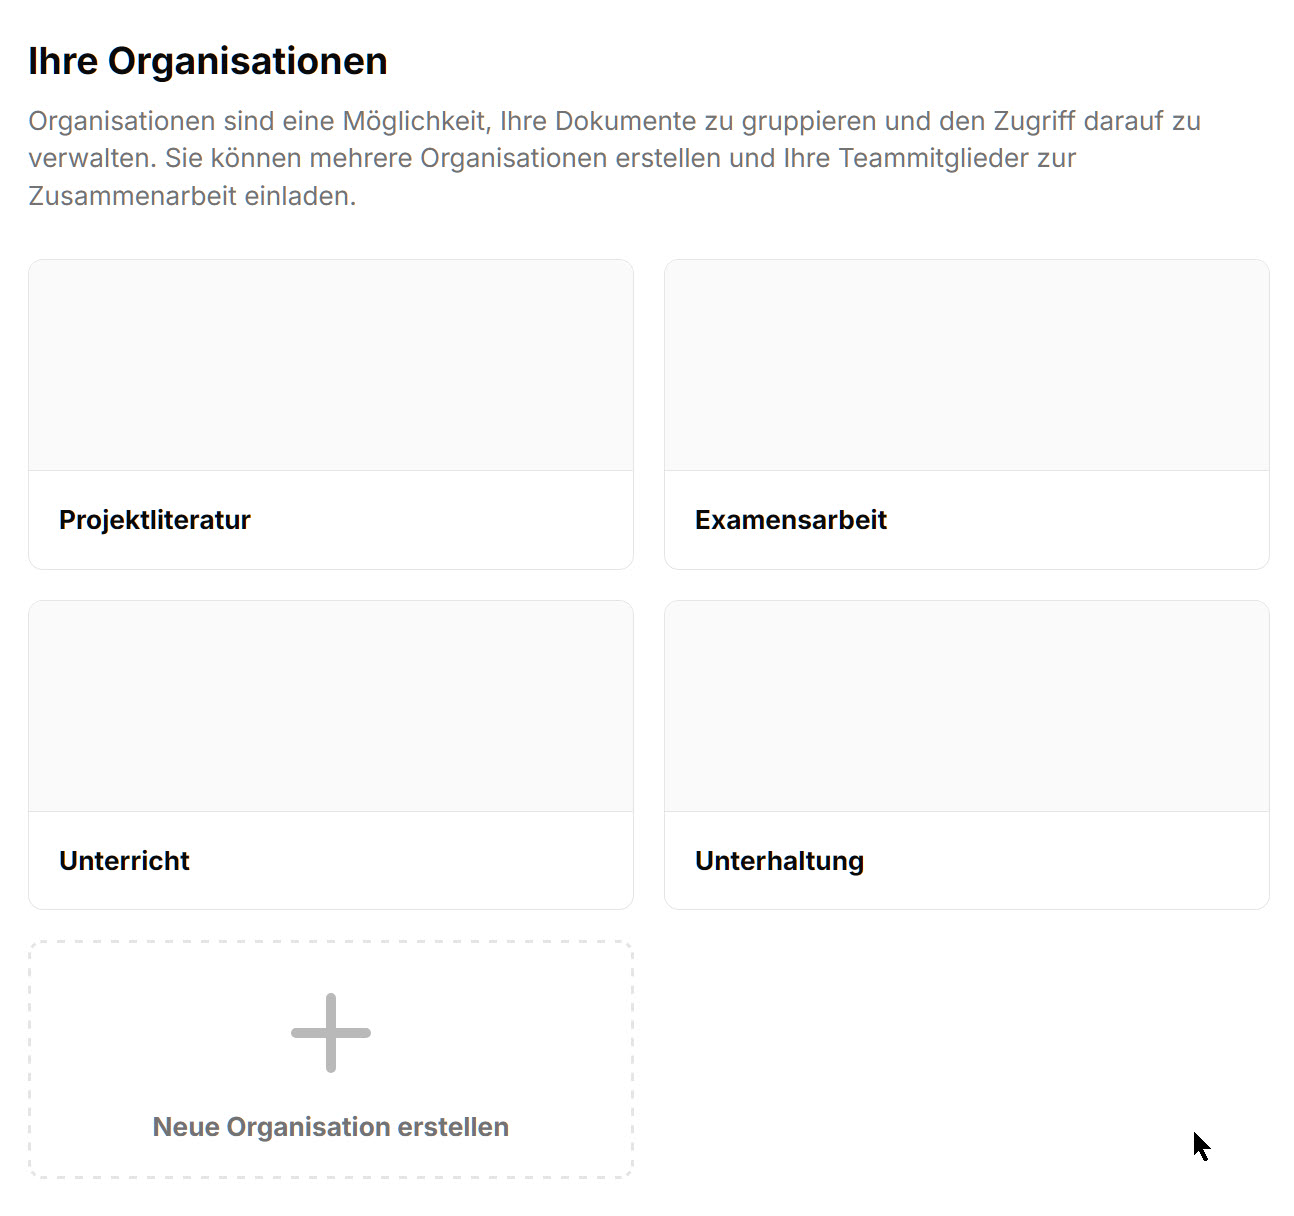Viewport: 1294px width, 1216px height.
Task: Select the Projektliteratur organization name
Action: click(155, 520)
